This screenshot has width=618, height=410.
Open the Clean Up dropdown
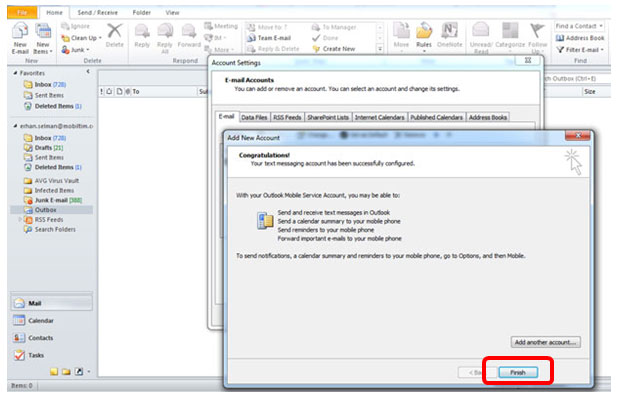coord(82,38)
